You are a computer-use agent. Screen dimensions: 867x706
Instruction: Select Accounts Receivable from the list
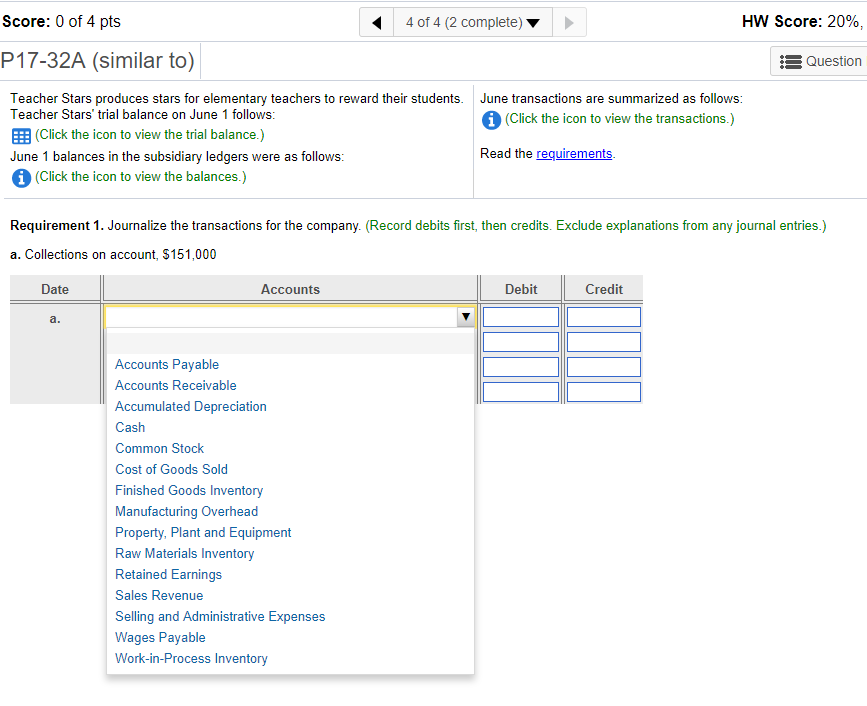tap(176, 385)
